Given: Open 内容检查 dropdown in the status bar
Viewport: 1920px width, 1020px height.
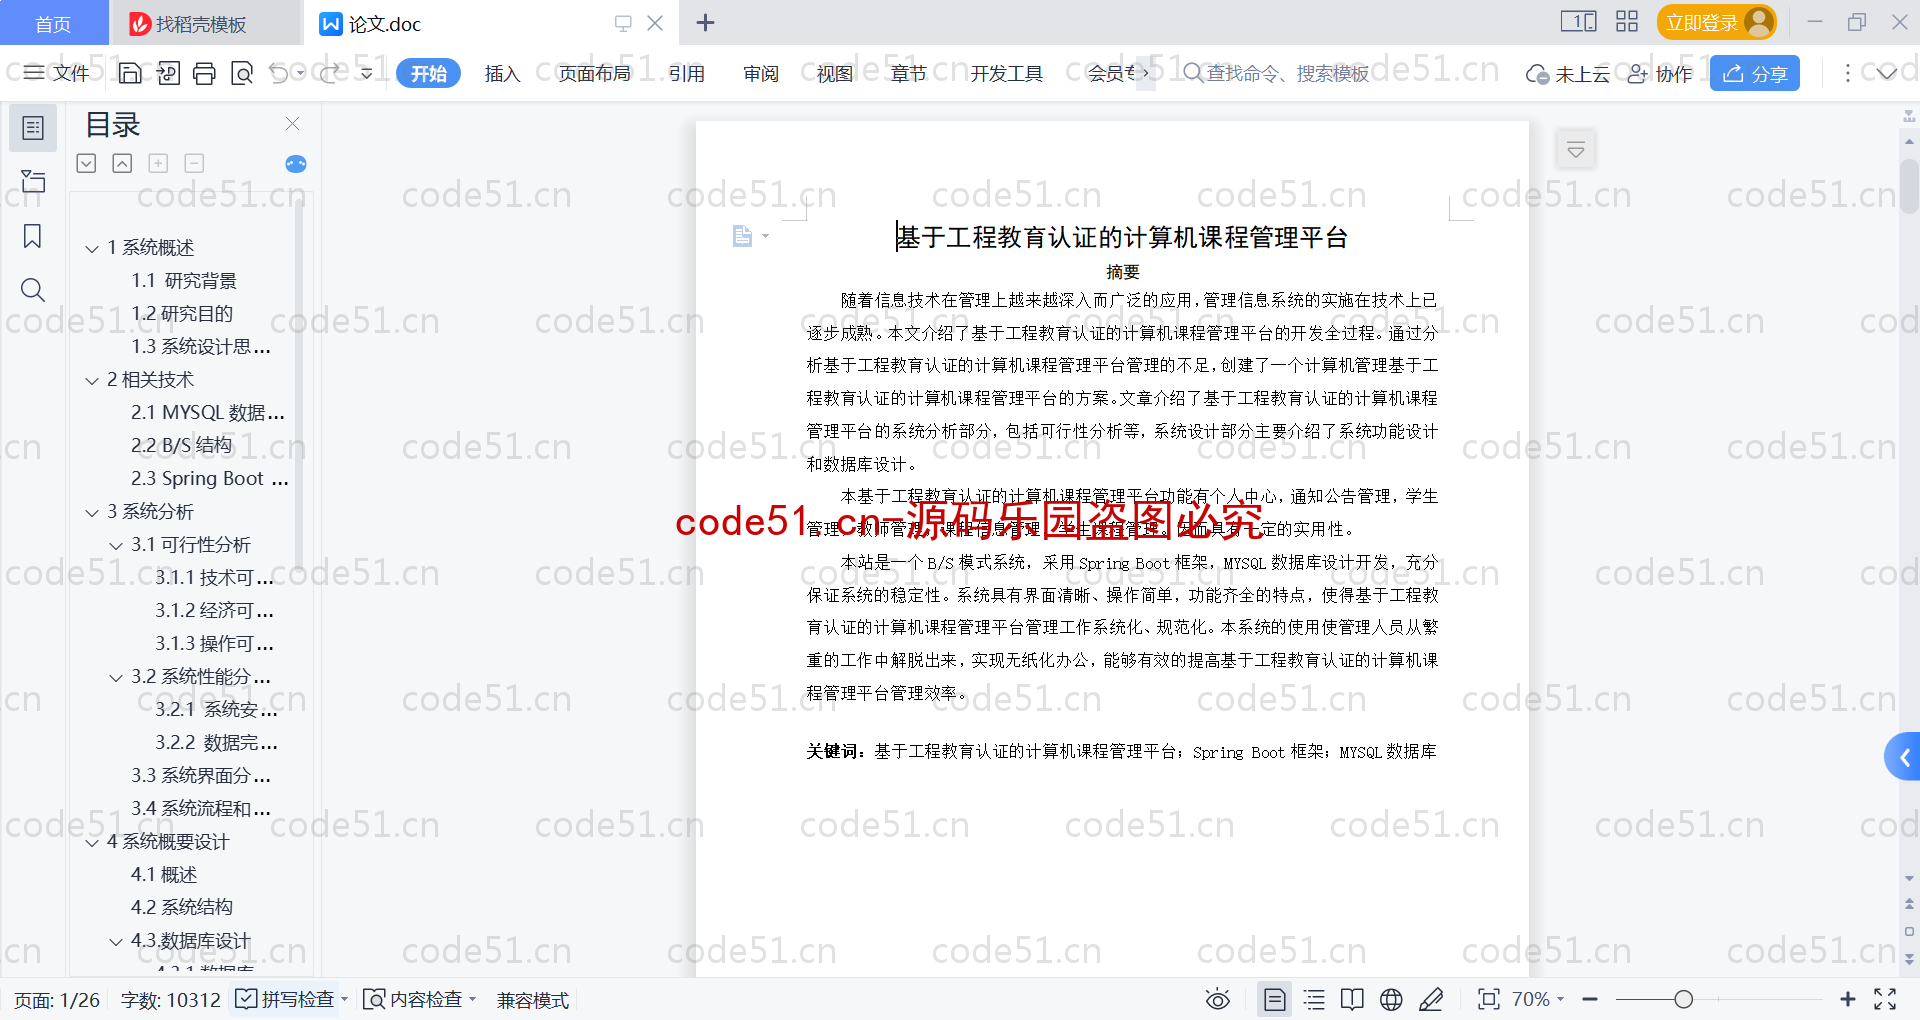Looking at the screenshot, I should click(419, 999).
